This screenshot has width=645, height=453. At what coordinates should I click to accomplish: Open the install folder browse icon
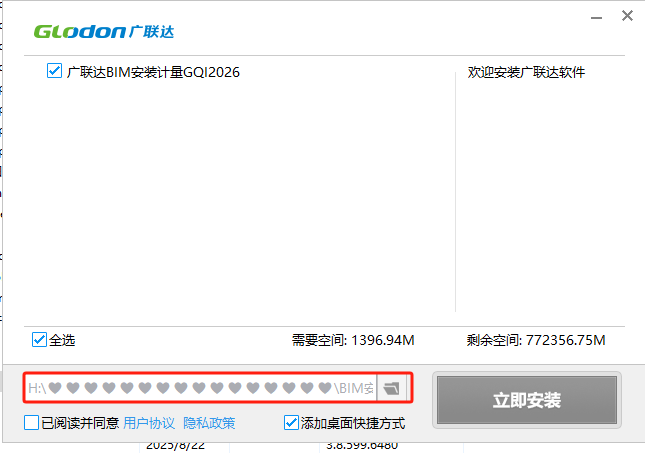click(392, 388)
